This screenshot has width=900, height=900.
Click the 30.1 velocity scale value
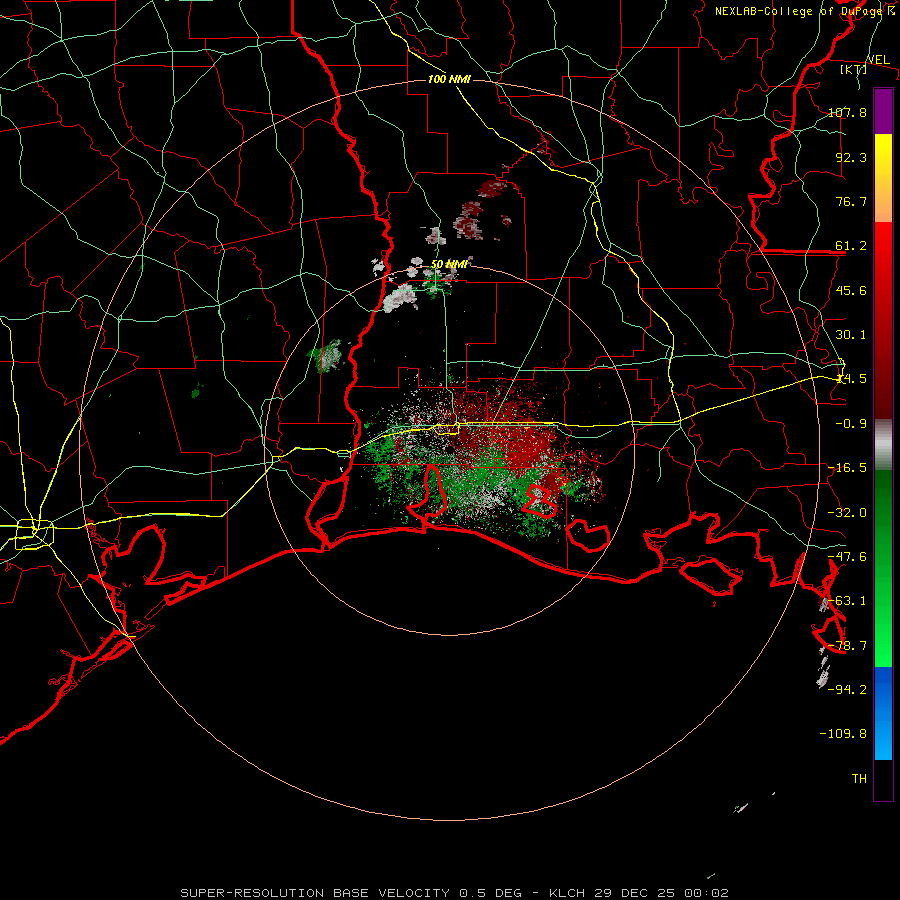click(851, 335)
